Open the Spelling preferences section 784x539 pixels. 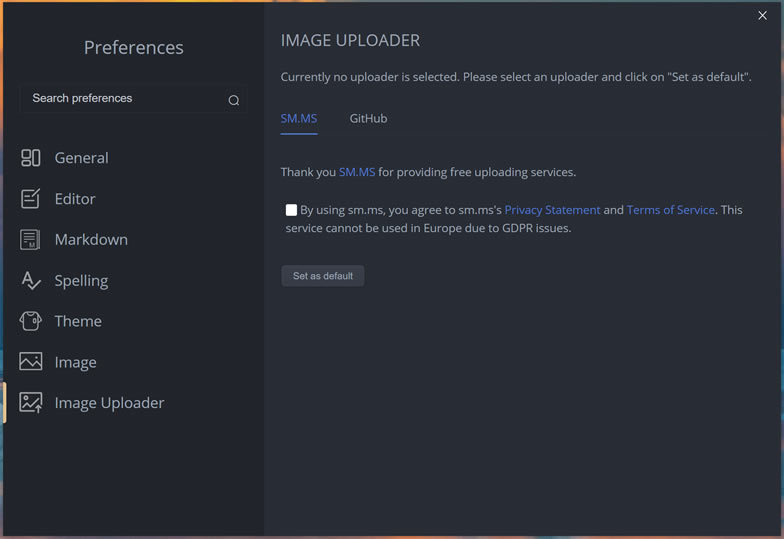(x=81, y=281)
